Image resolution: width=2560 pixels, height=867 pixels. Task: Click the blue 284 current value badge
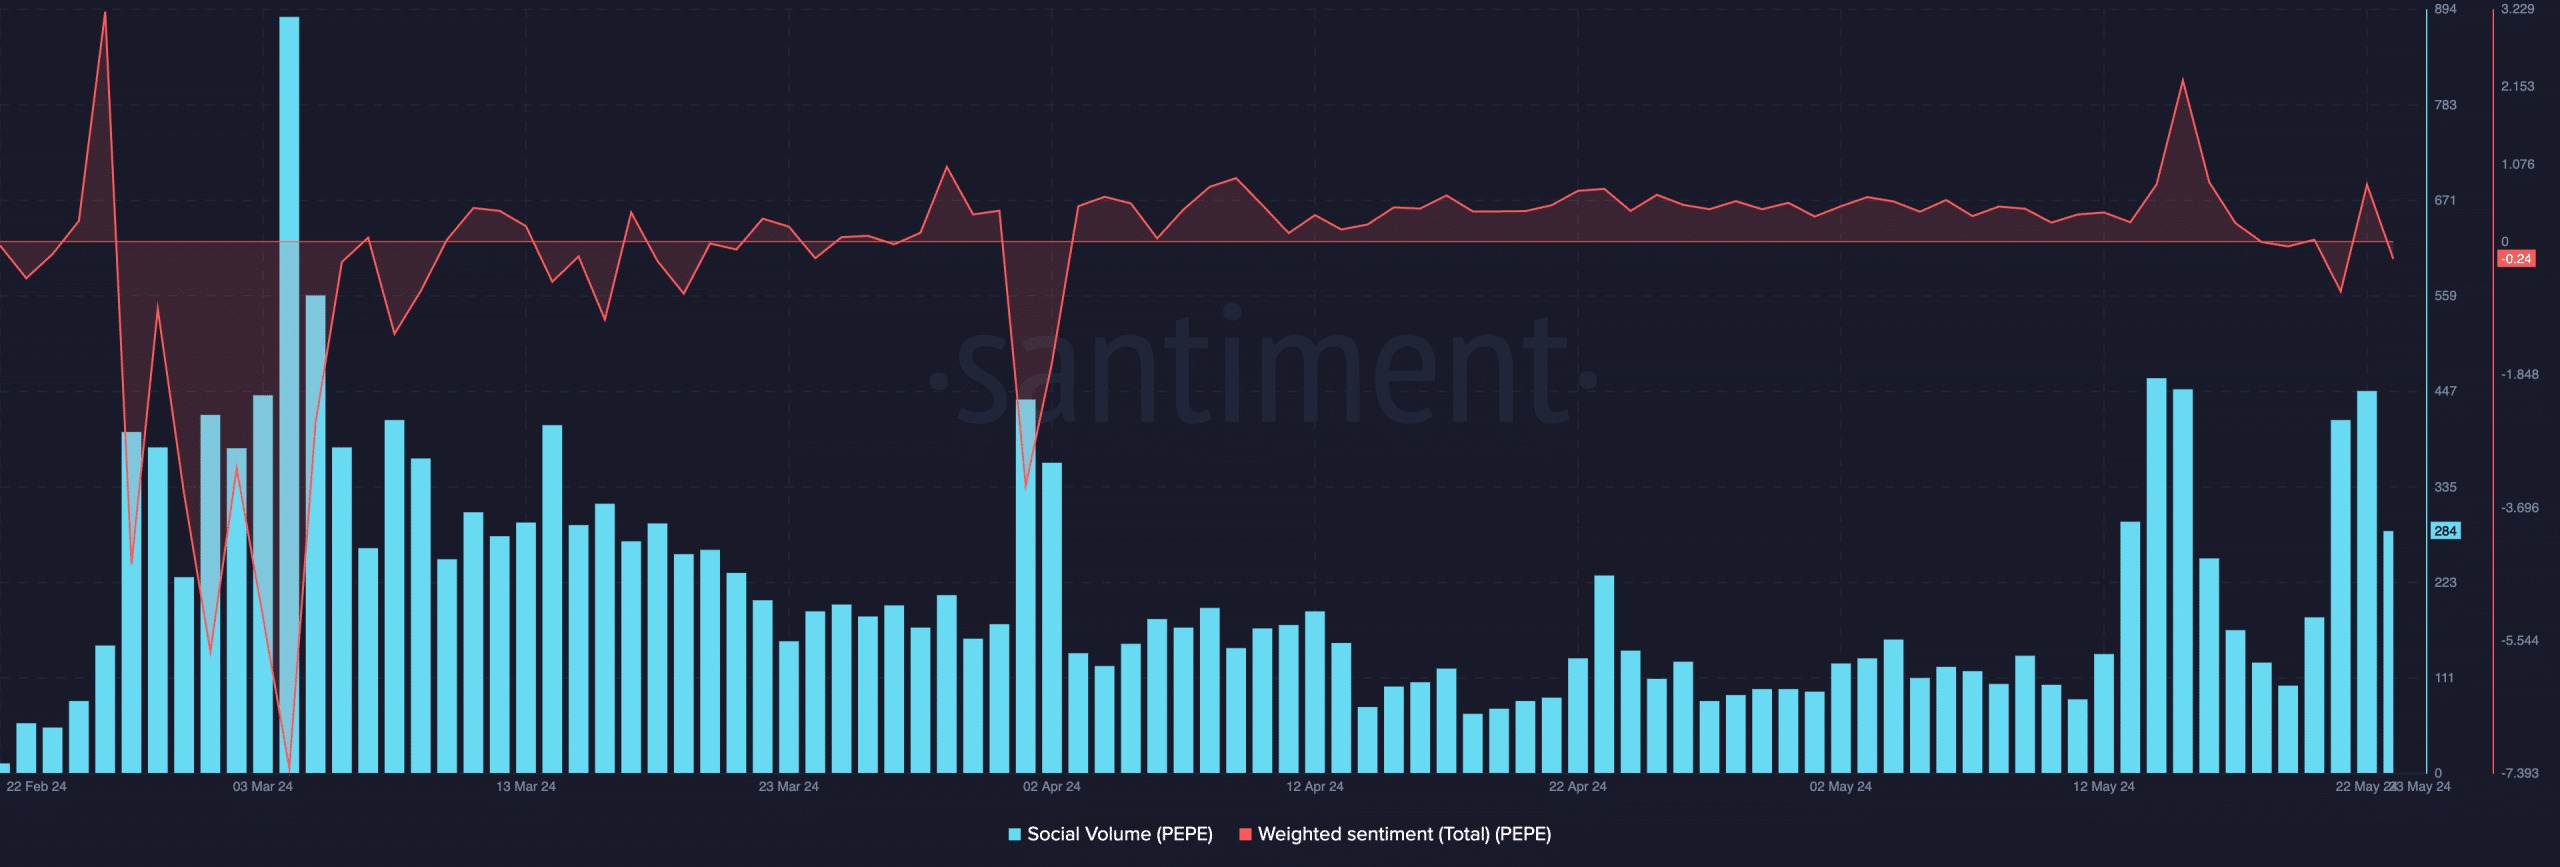click(2446, 531)
